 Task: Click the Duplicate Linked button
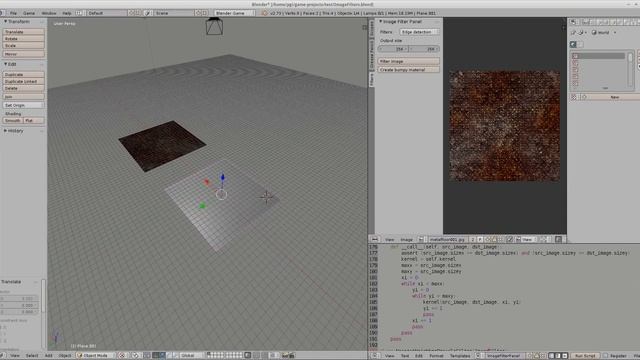pos(23,81)
